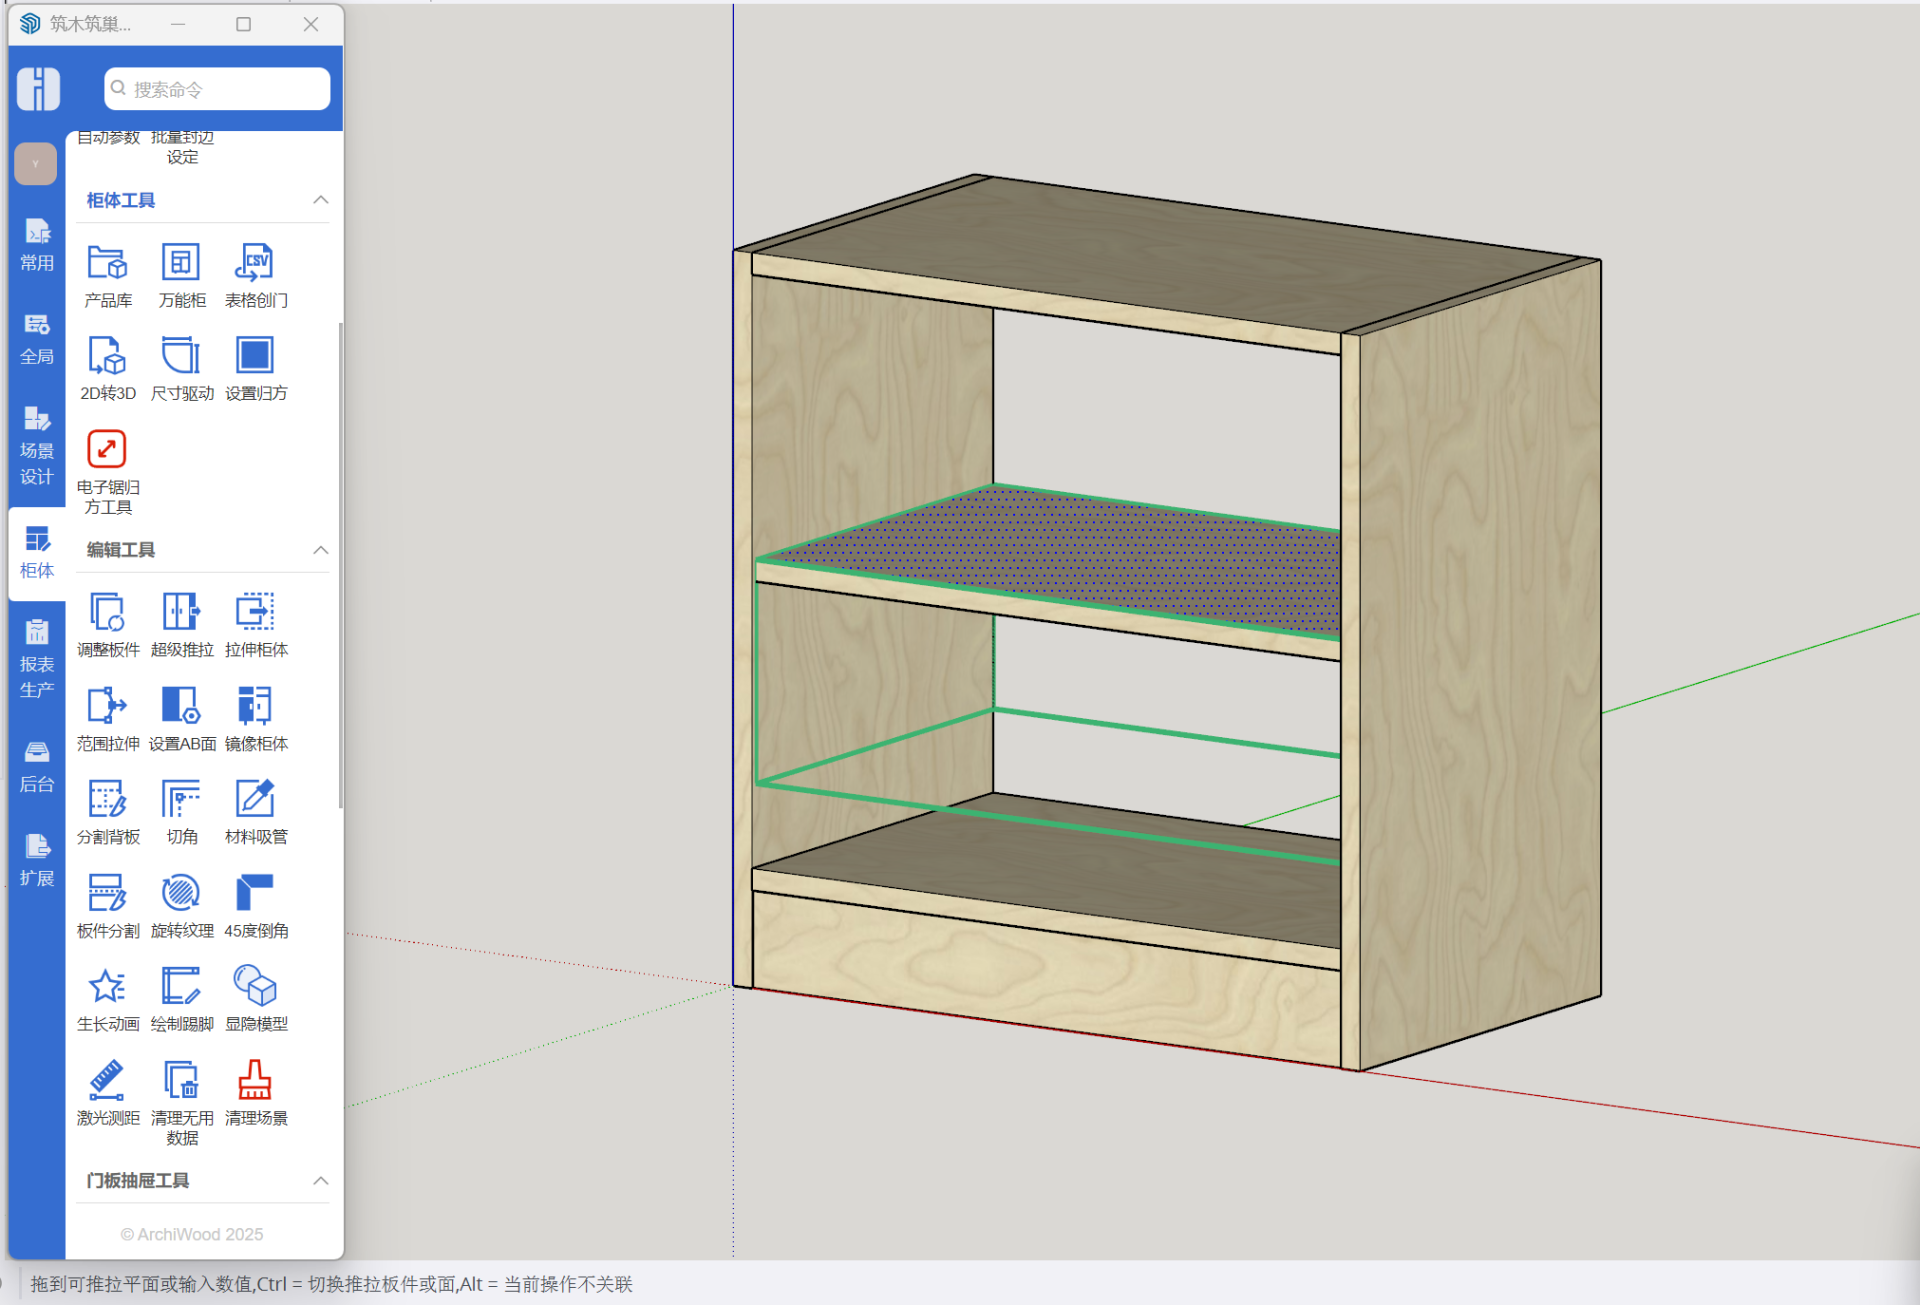
Task: Click the 清理场景 clean scene icon
Action: (x=255, y=1081)
